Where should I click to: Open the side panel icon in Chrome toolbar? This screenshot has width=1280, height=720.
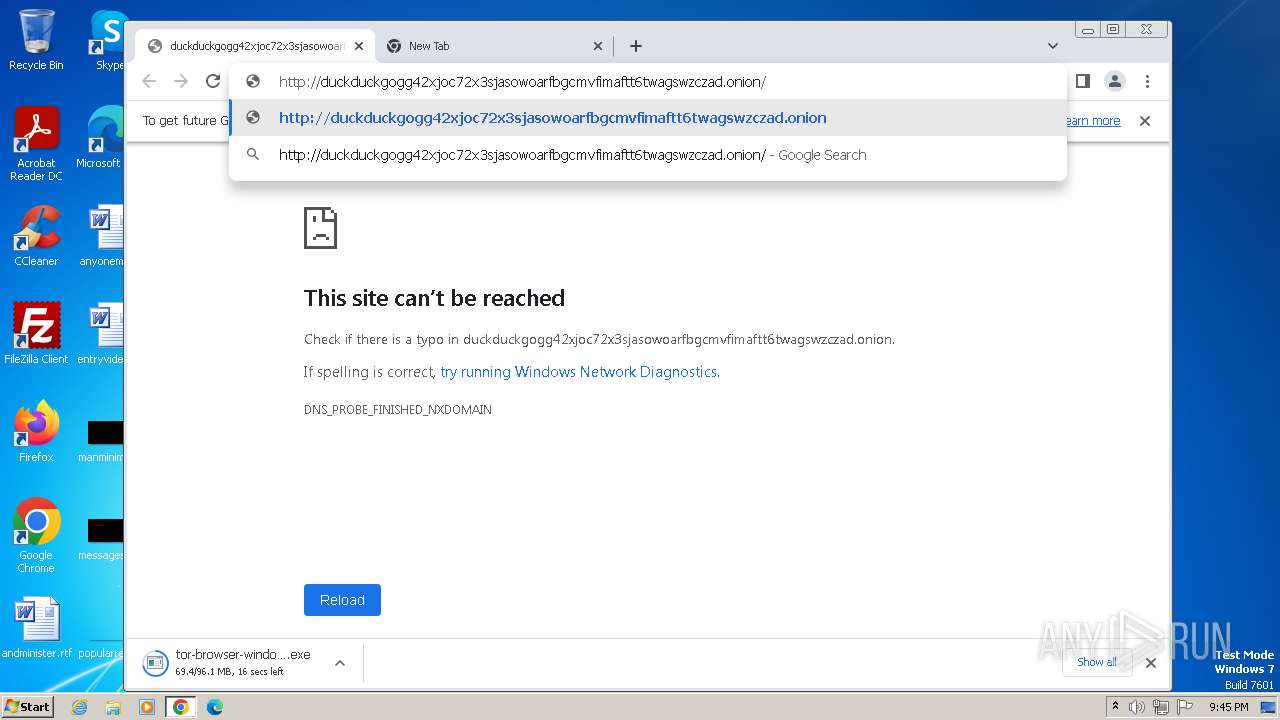point(1082,81)
